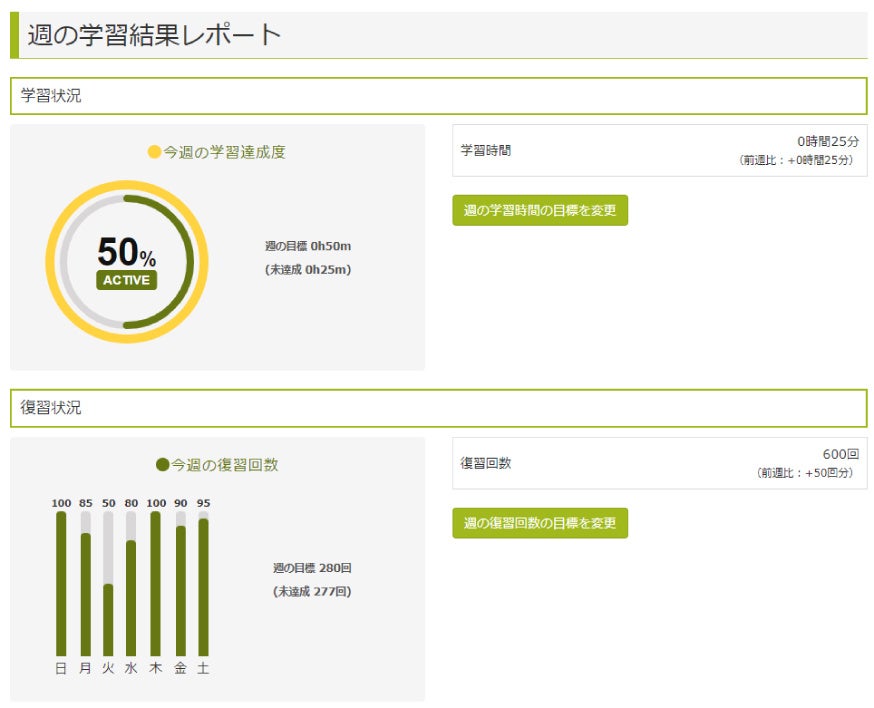Click the green dot beside 今週の復習回数
Viewport: 874px width, 708px height.
[x=162, y=464]
